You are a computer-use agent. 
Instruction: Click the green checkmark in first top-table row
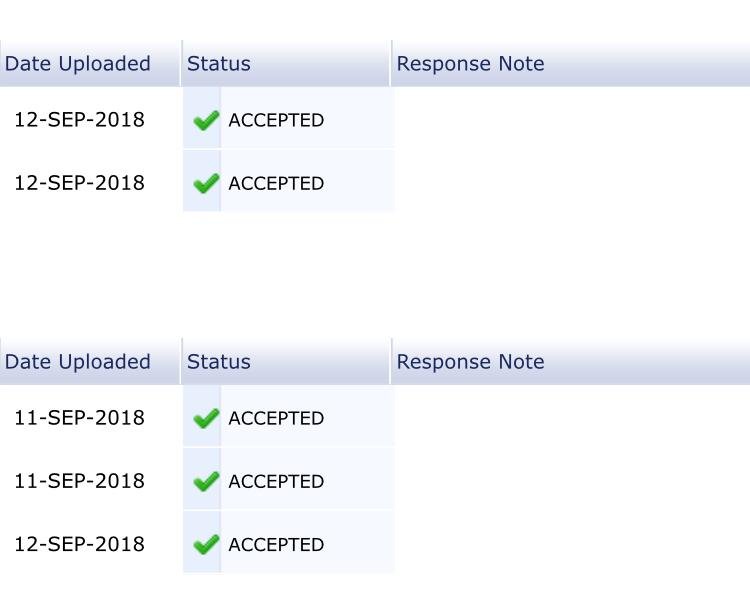click(x=206, y=120)
